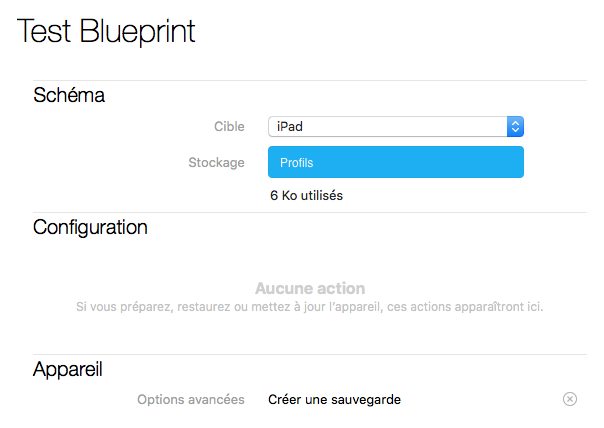Click the Stockage field label
The width and height of the screenshot is (604, 428).
216,162
